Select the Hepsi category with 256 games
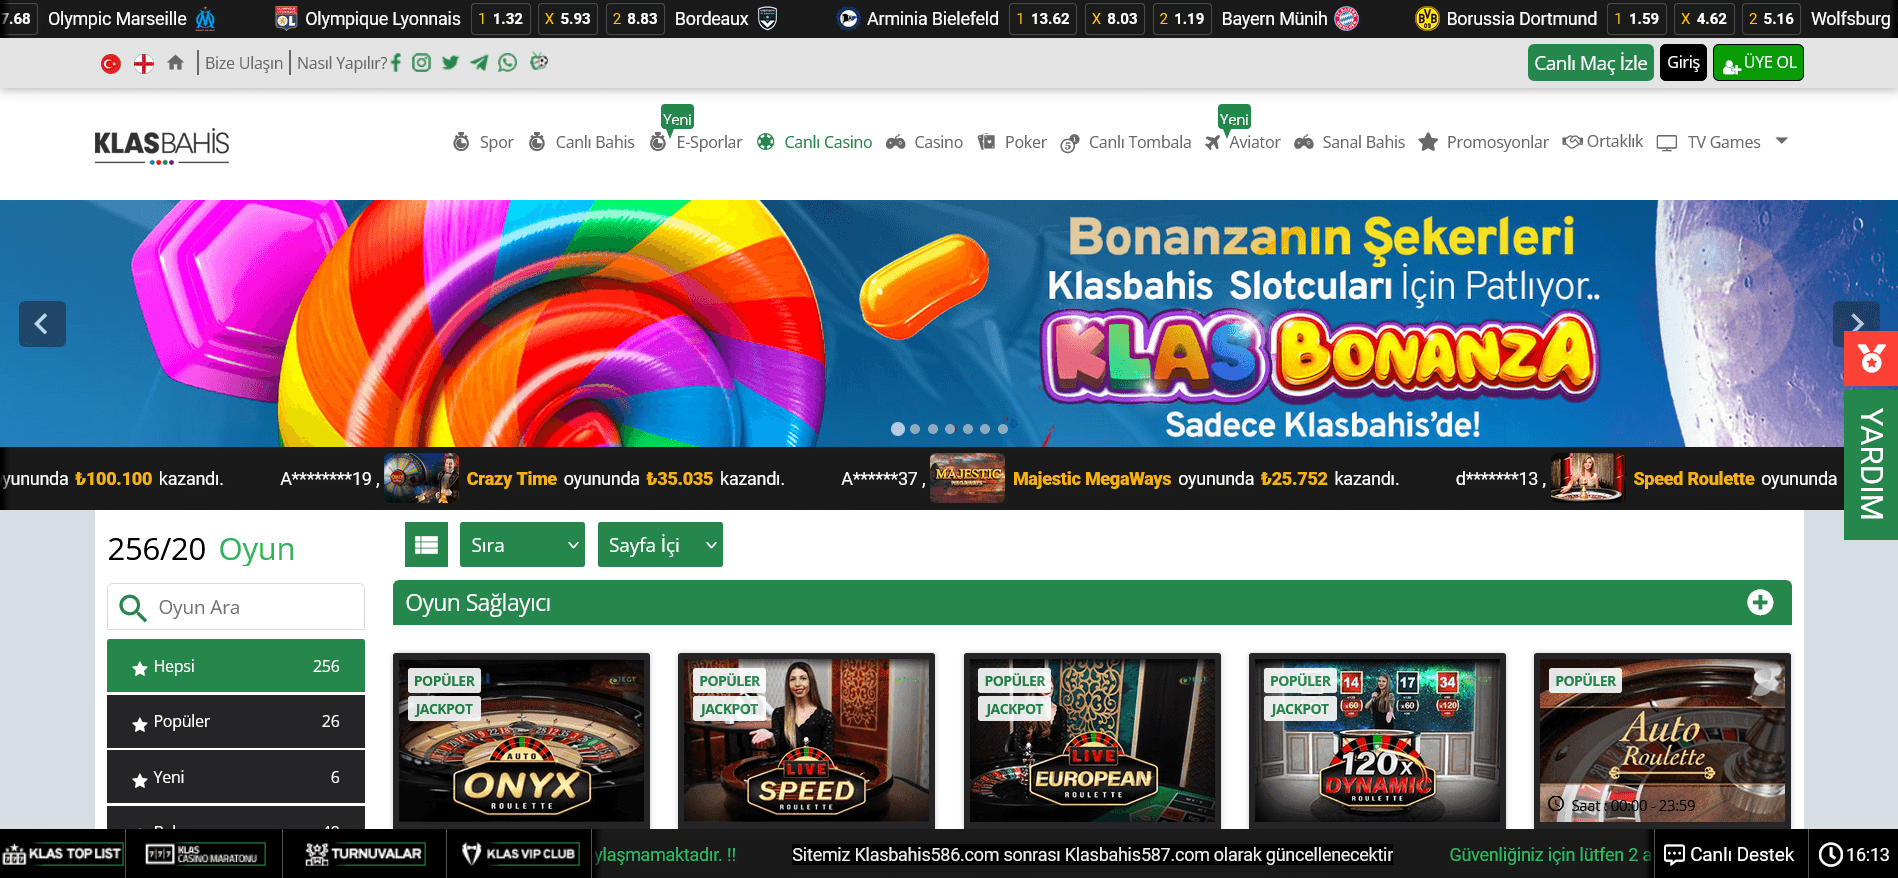Screen dimensions: 1898x878 tap(236, 666)
